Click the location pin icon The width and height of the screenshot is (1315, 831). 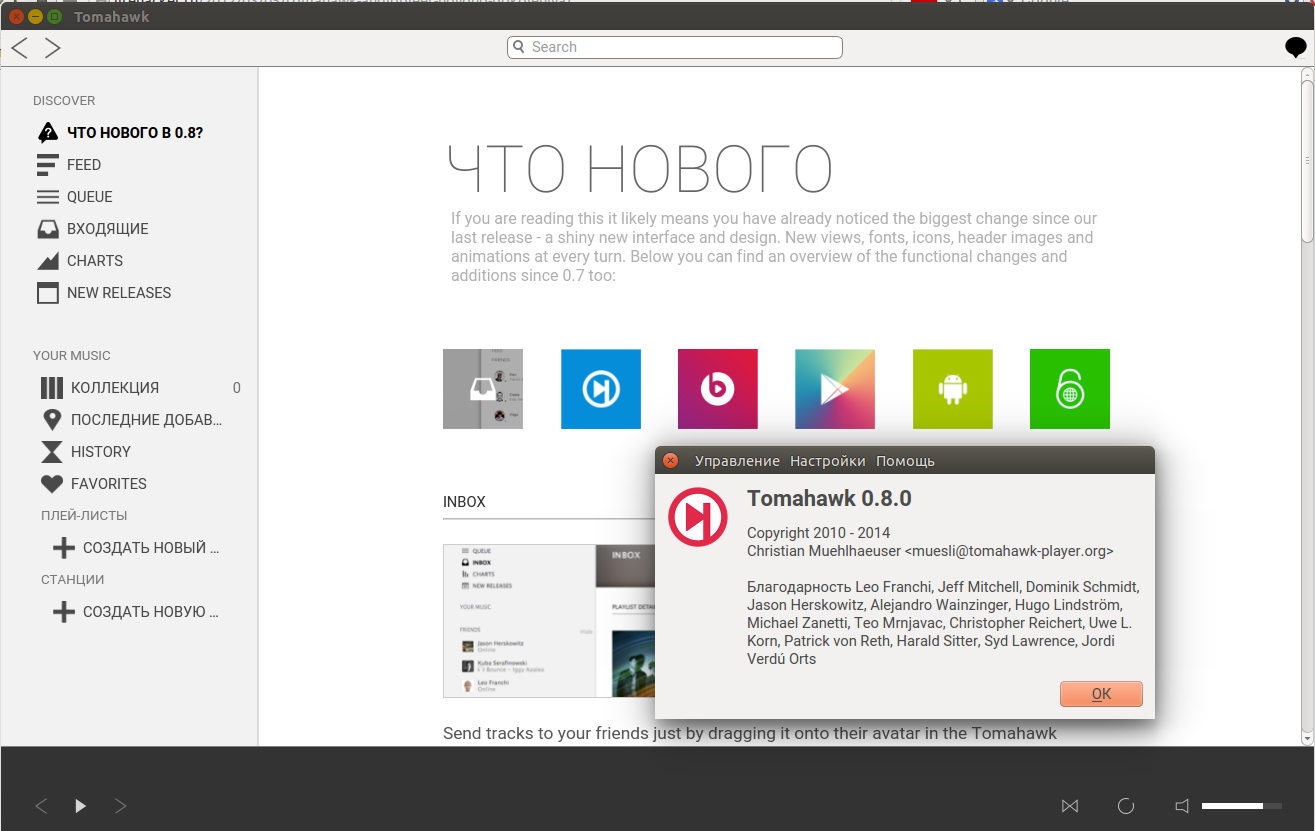click(52, 419)
